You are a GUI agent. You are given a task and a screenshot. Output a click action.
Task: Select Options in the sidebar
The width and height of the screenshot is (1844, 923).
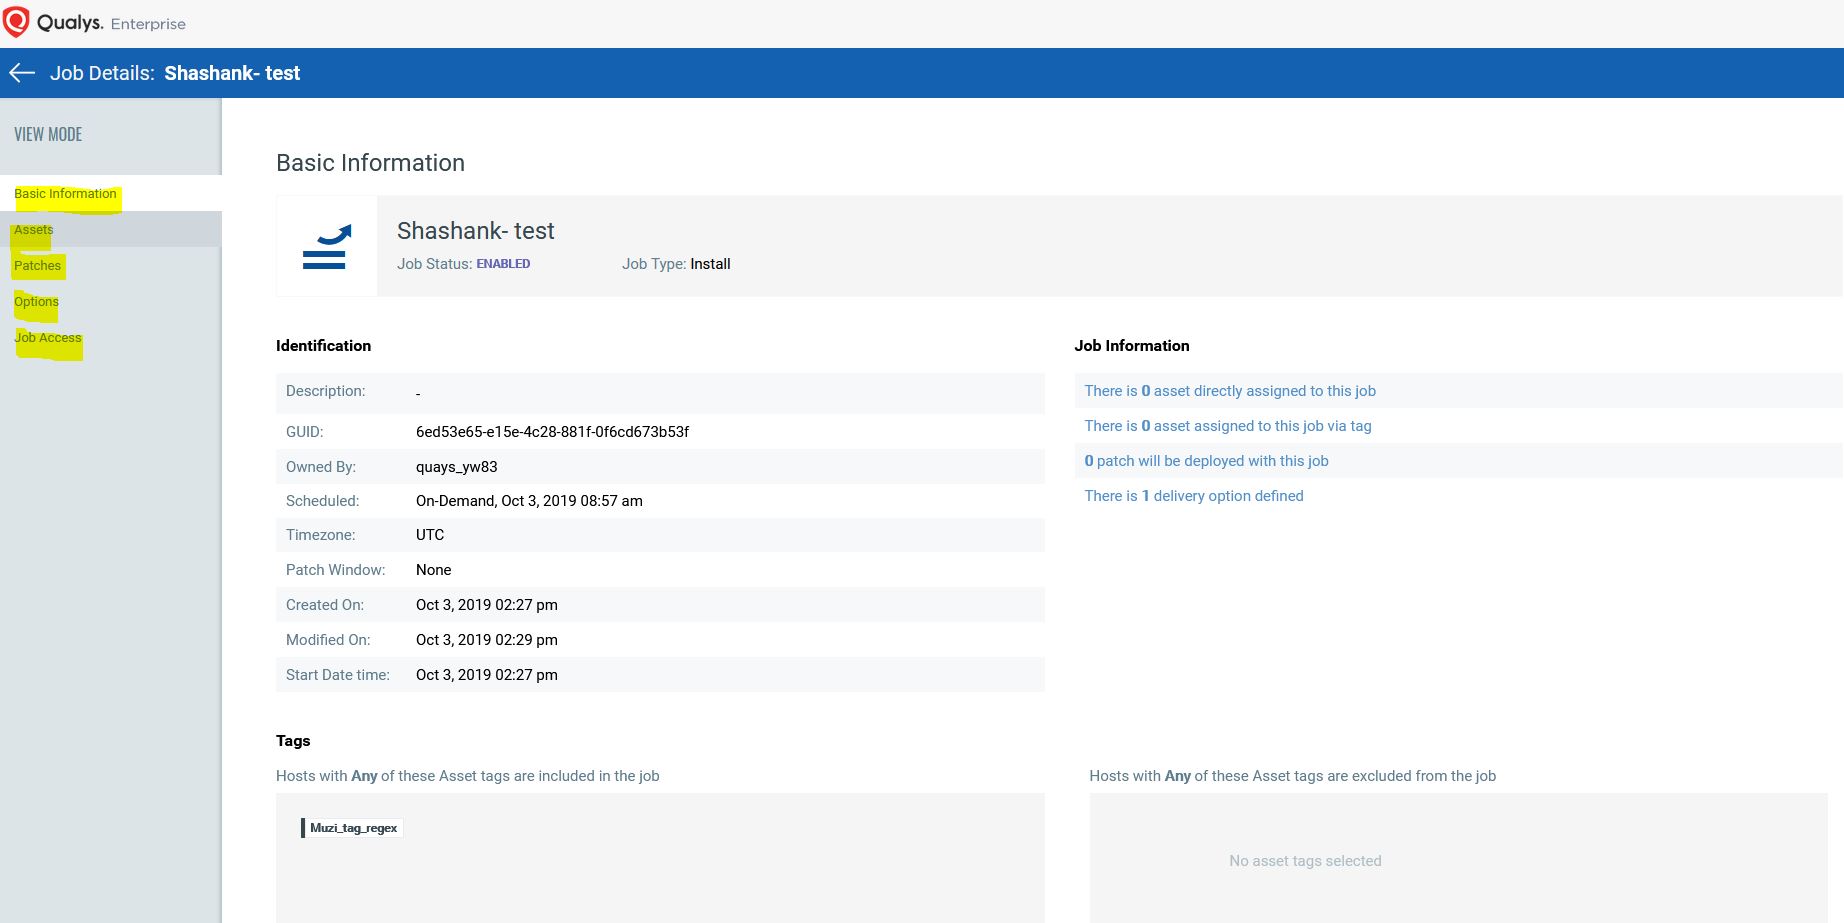coord(36,301)
